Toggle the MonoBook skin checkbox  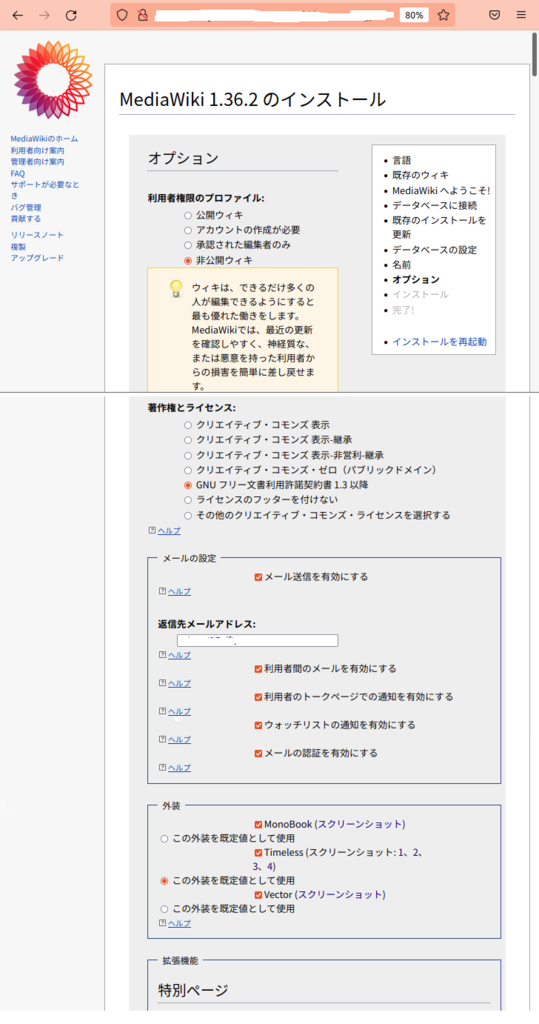coord(259,824)
